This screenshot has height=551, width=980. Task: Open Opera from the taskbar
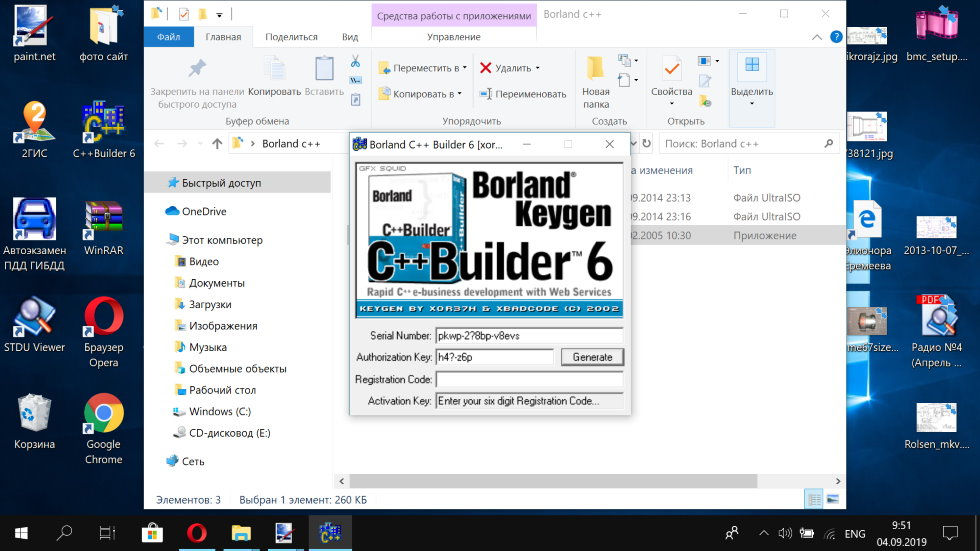point(197,533)
